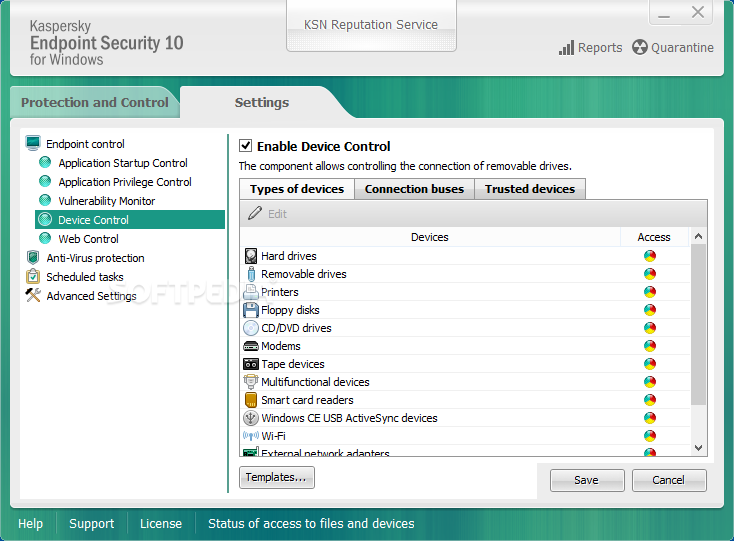Click Application Startup Control bullet icon
The image size is (734, 541).
[x=45, y=162]
